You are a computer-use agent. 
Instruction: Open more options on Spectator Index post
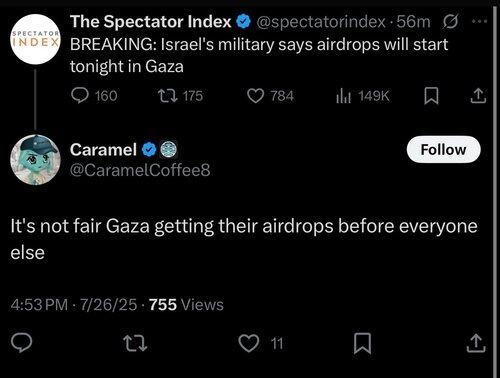click(x=480, y=21)
